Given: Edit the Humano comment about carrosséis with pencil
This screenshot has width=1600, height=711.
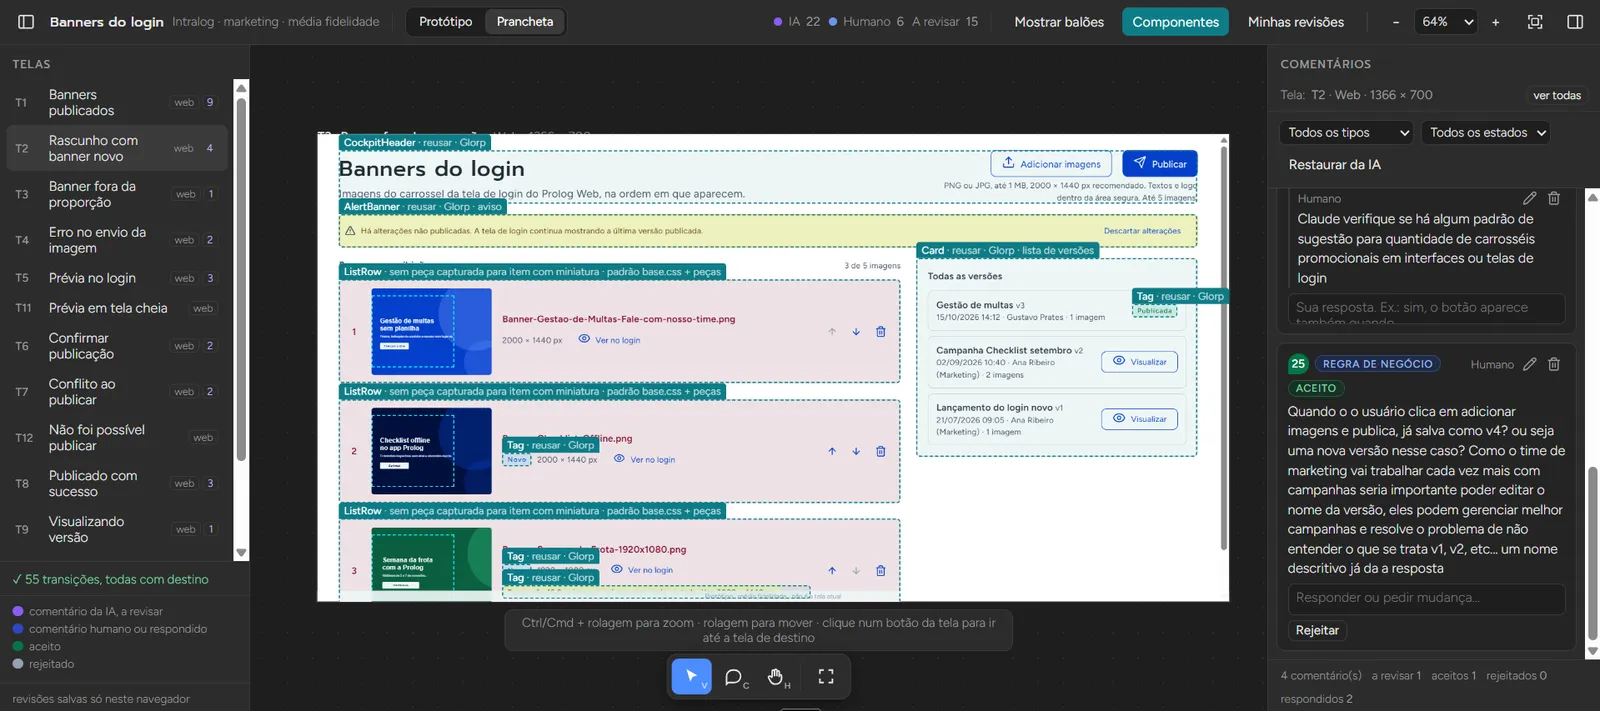Looking at the screenshot, I should tap(1529, 198).
